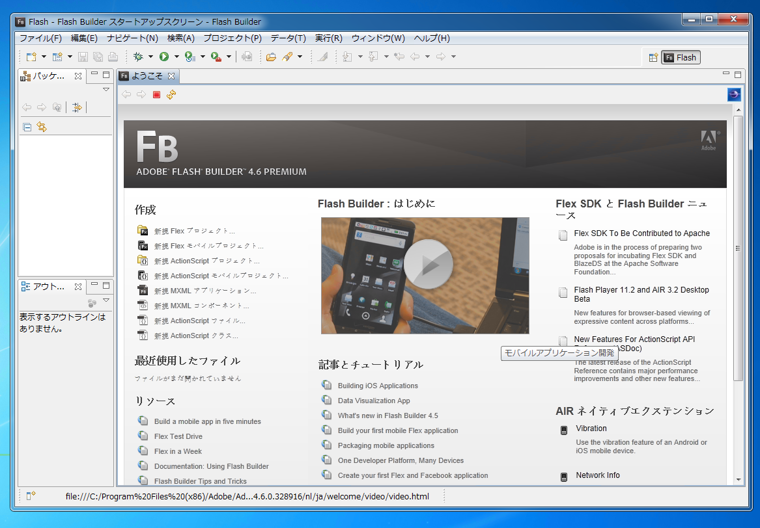Toggle the yellow Link with Editor arrows in package explorer

[42, 127]
